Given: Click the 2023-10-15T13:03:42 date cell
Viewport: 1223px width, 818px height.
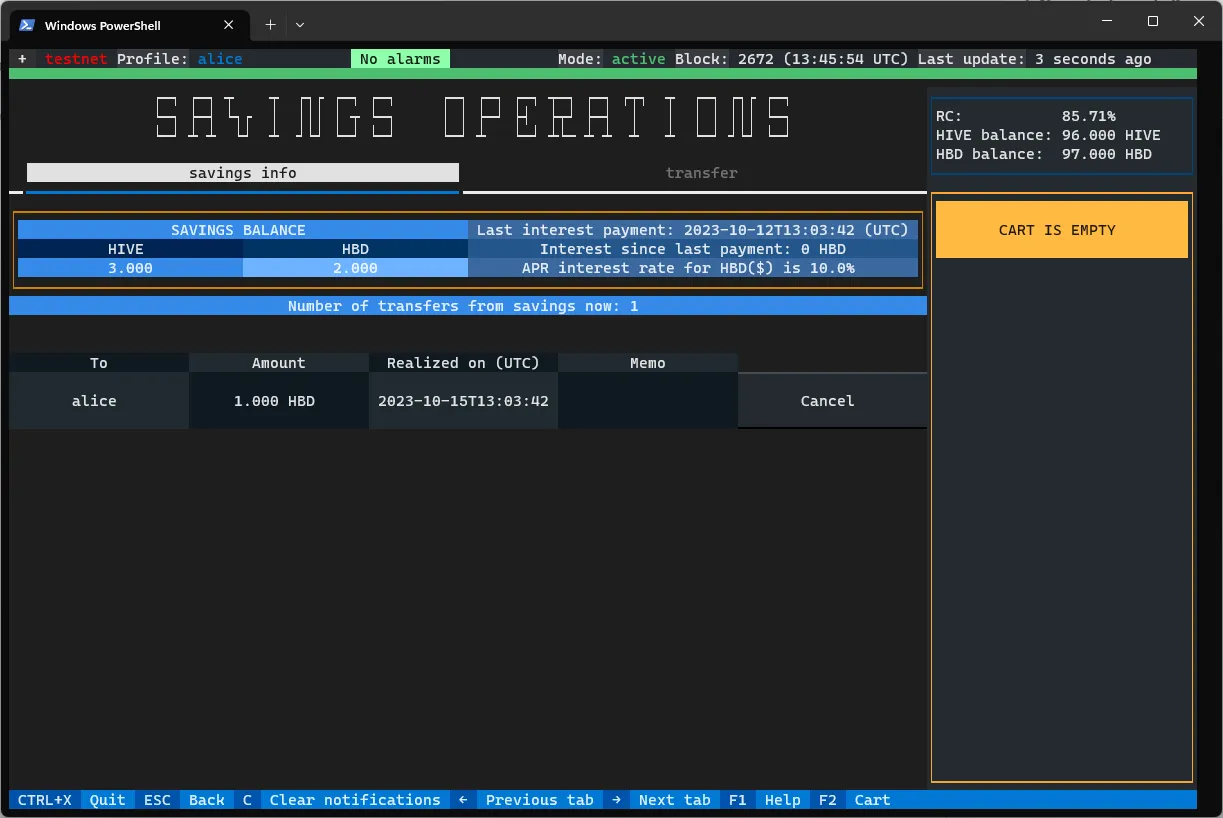Looking at the screenshot, I should click(x=463, y=401).
